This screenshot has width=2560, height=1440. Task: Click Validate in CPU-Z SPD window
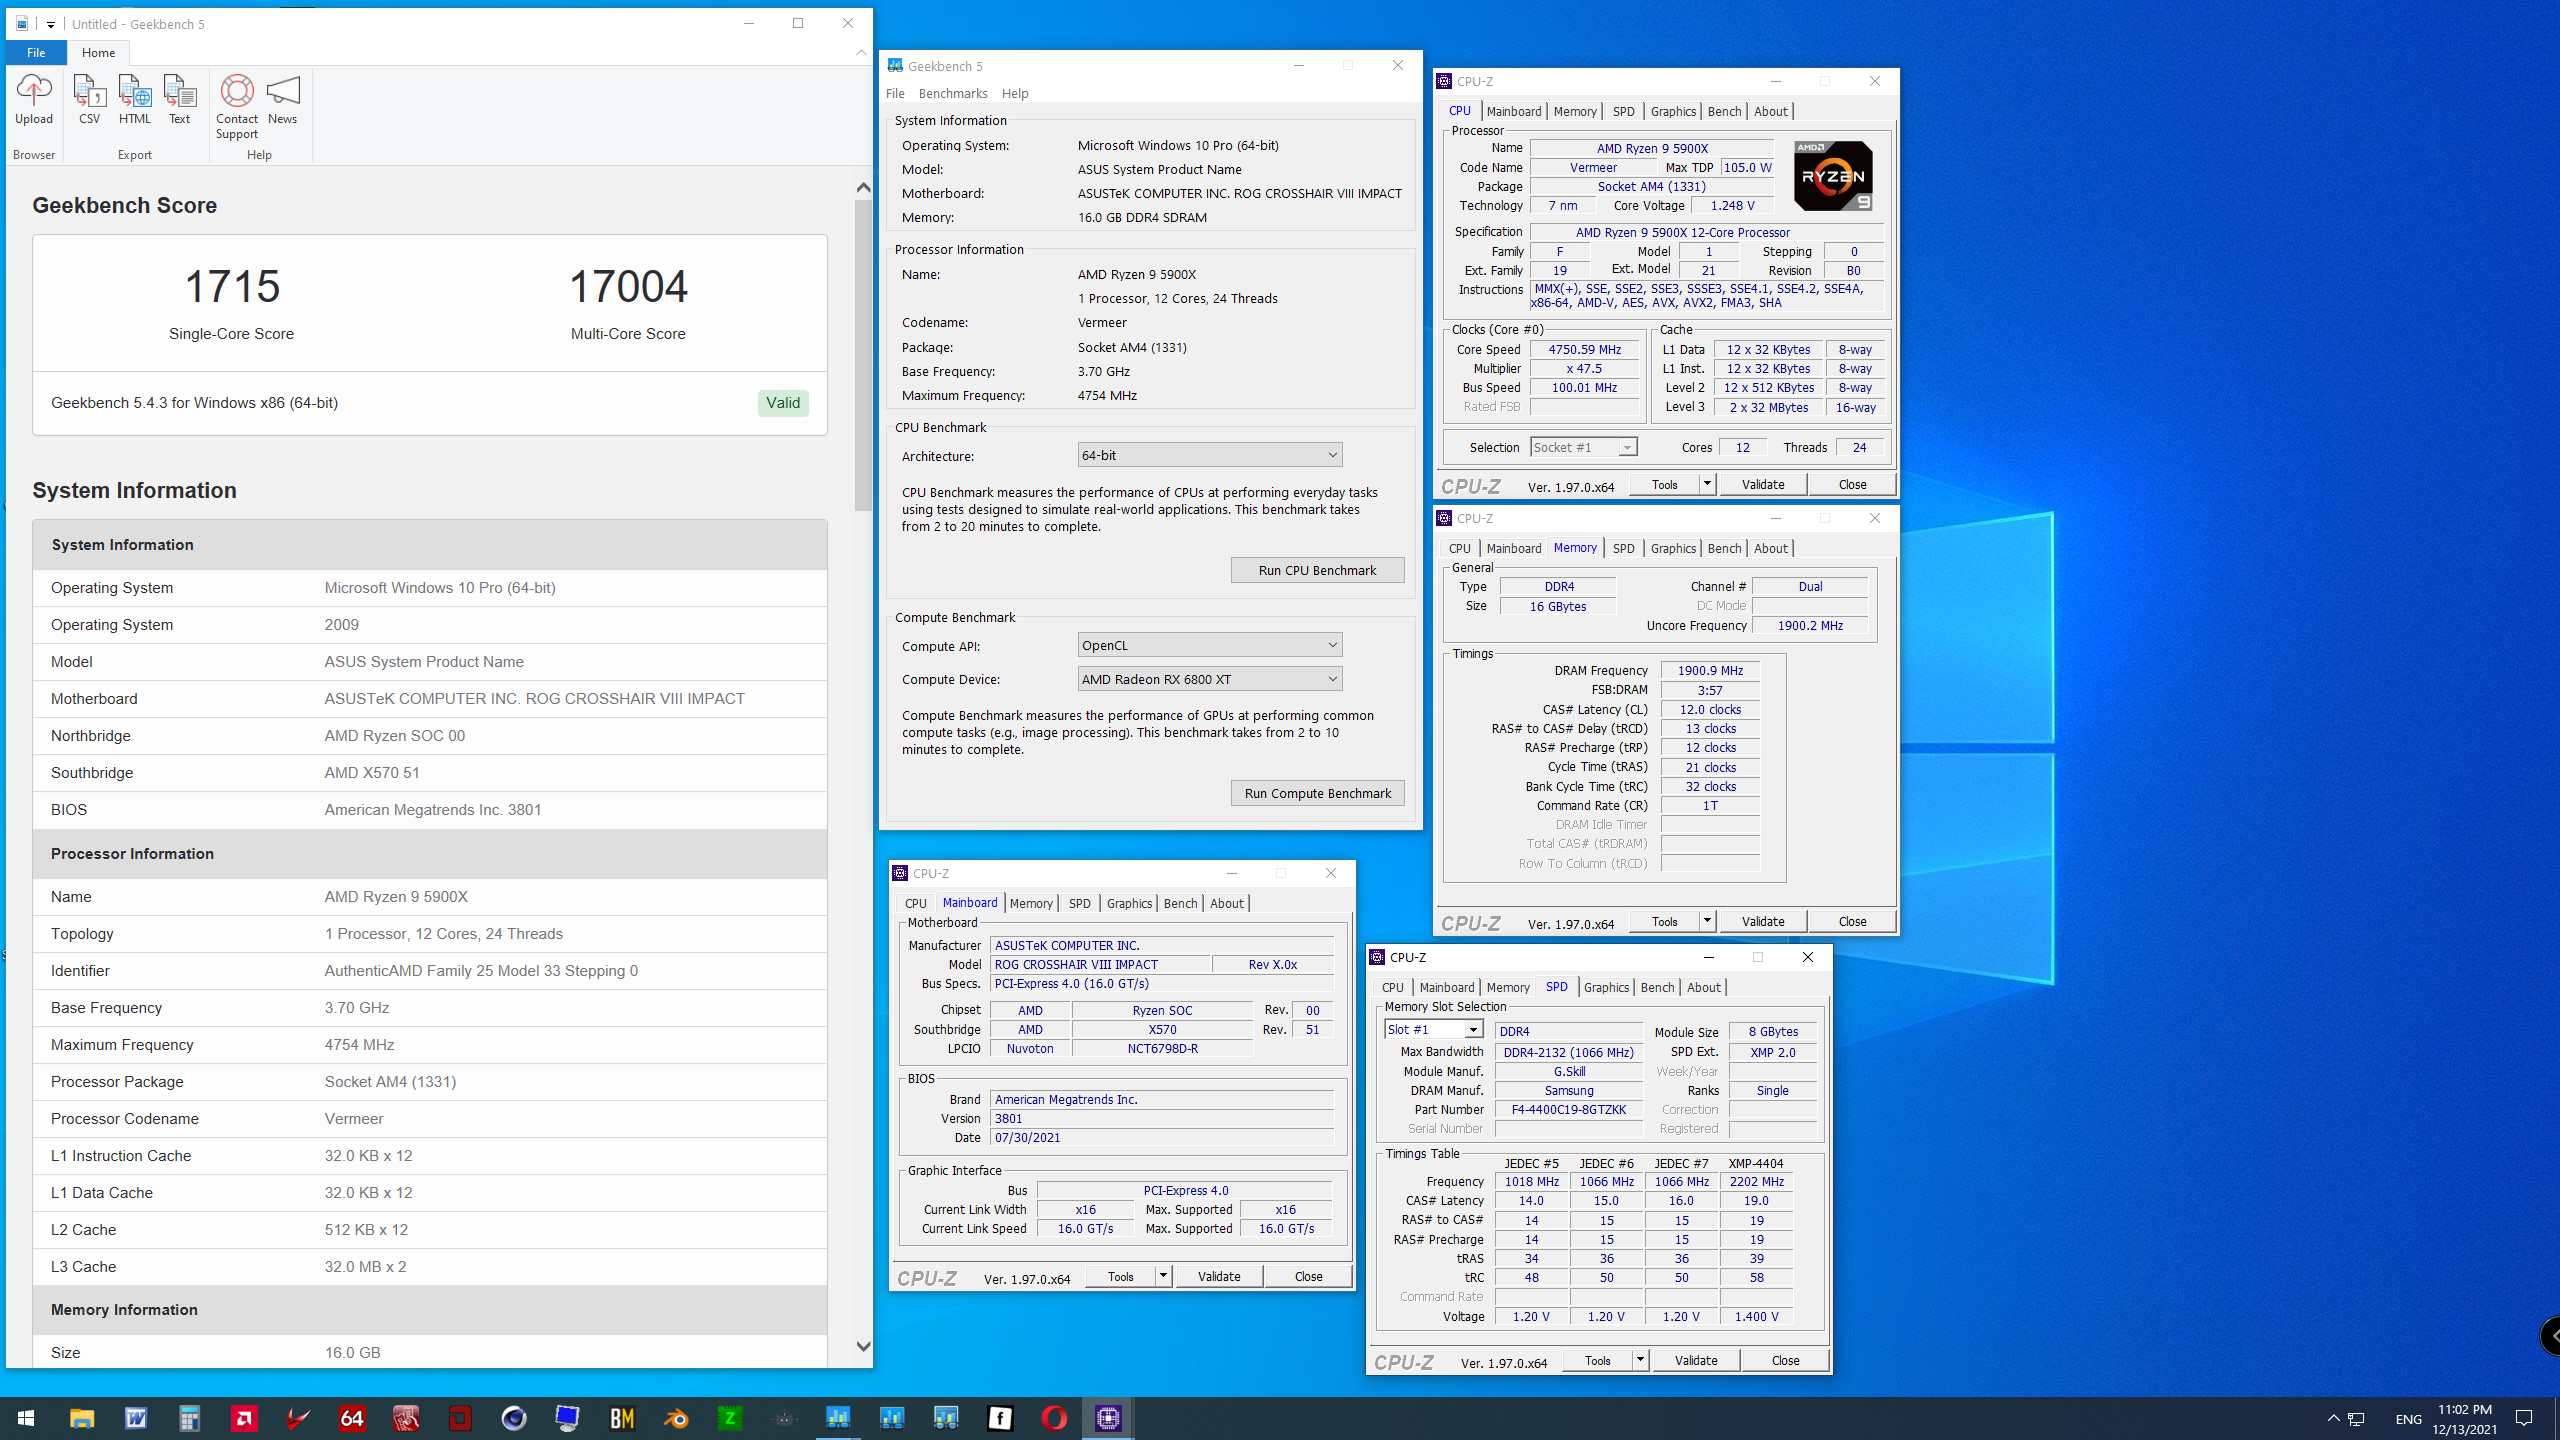1696,1360
